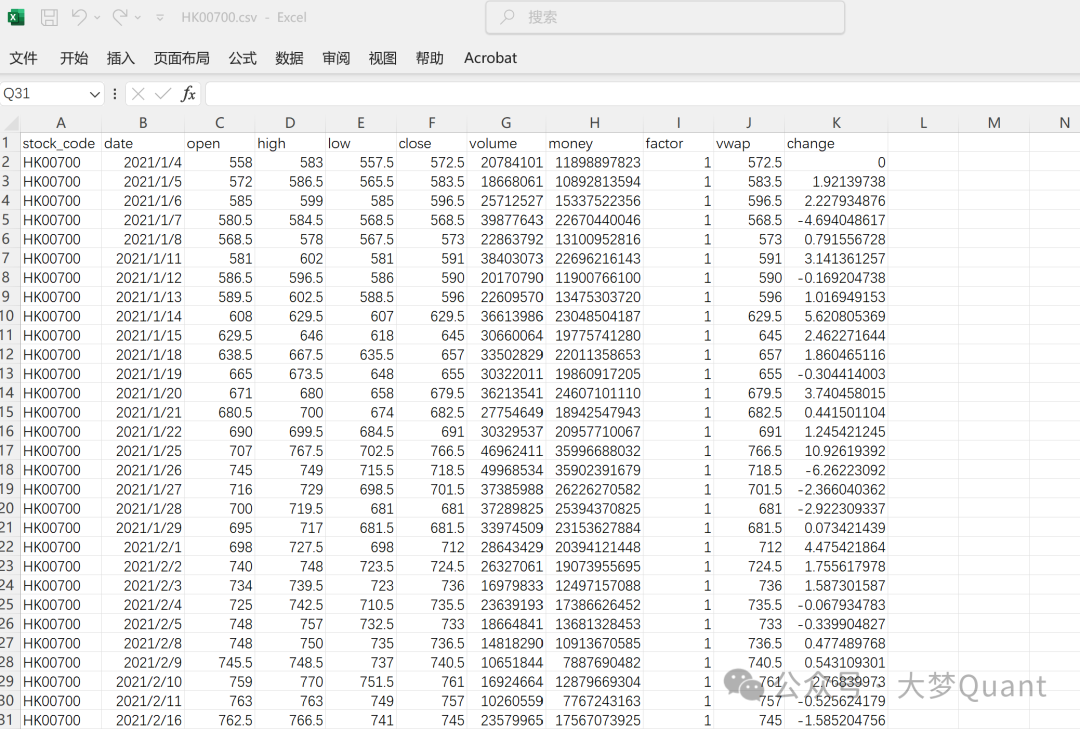This screenshot has width=1080, height=729.
Task: Open the Acrobat ribbon tab
Action: 490,59
